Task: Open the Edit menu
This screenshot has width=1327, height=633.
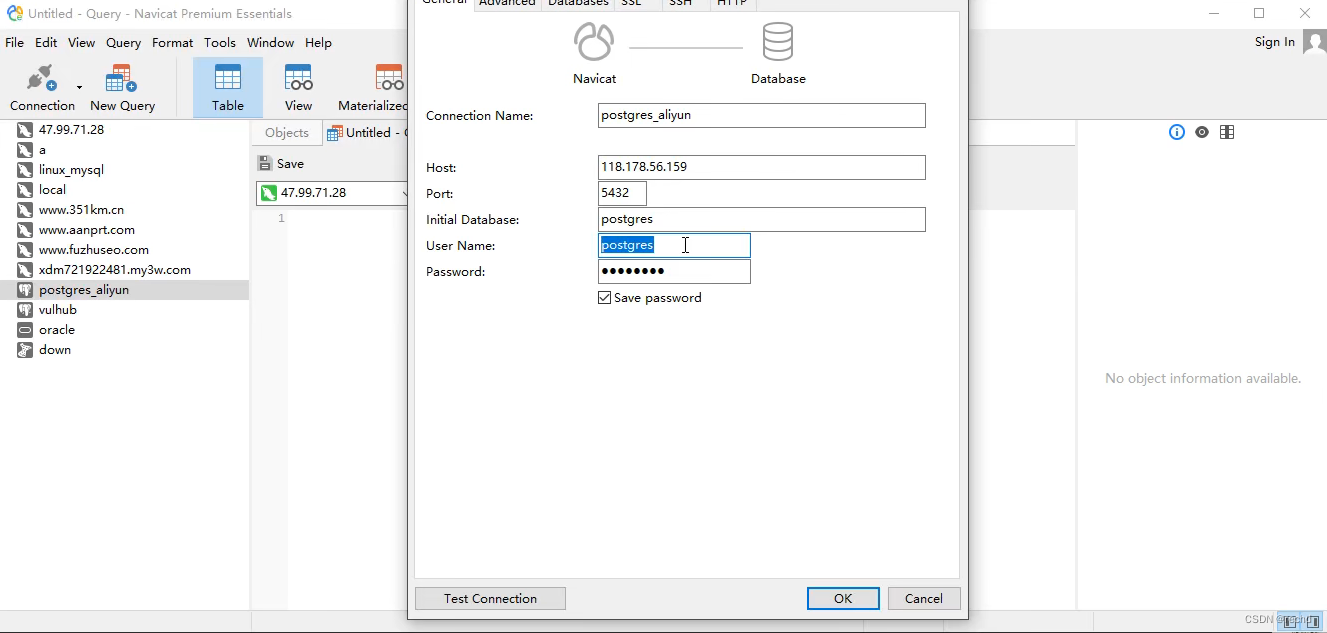Action: (x=46, y=43)
